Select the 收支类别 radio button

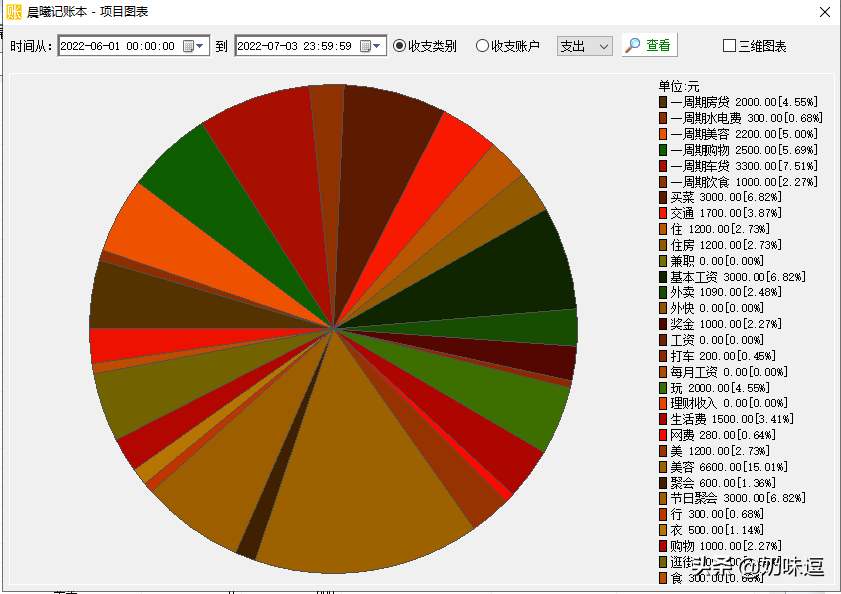pyautogui.click(x=400, y=46)
